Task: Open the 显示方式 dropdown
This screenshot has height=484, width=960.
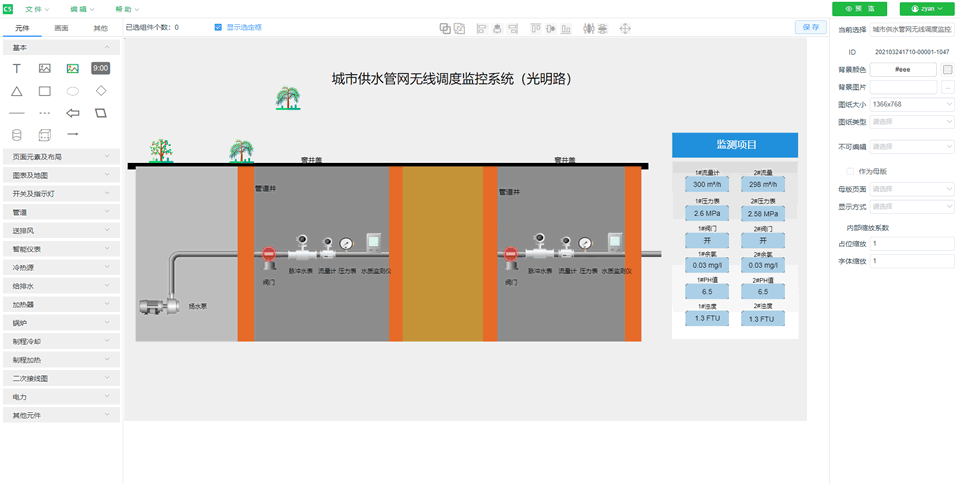Action: [x=912, y=207]
